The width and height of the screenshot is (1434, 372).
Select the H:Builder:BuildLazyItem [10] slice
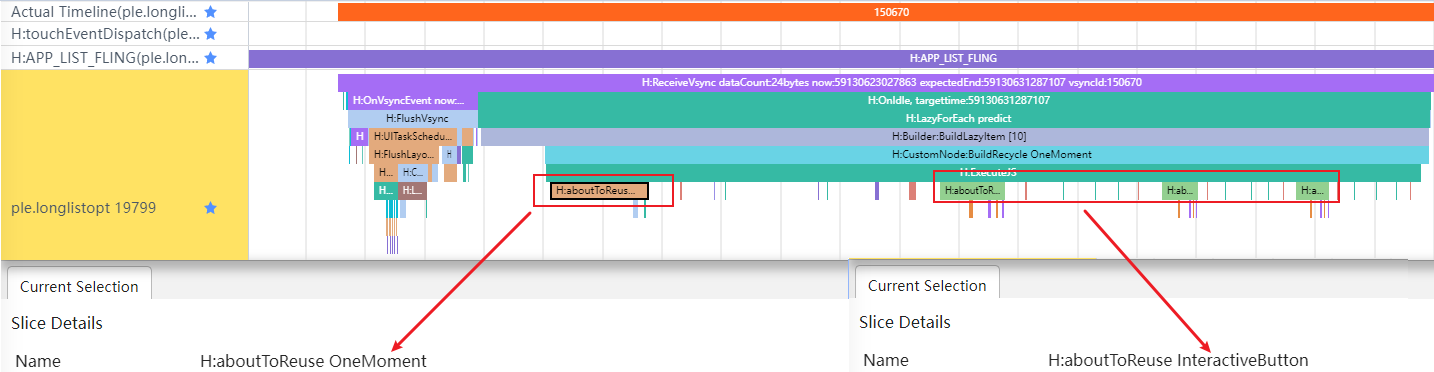955,136
